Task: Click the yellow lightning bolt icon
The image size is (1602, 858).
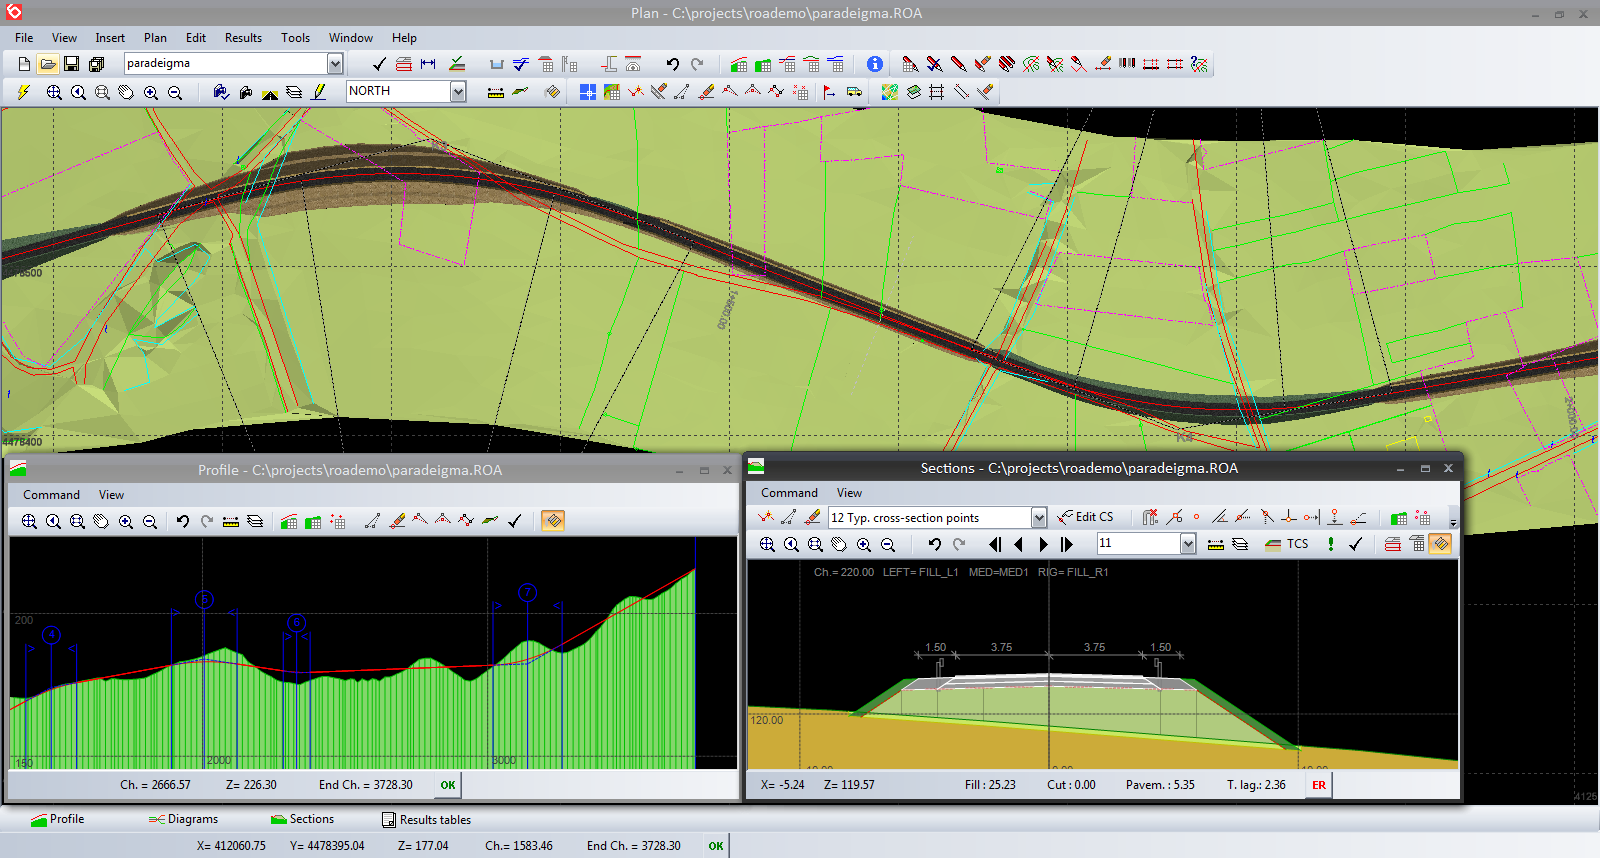Action: pyautogui.click(x=24, y=92)
